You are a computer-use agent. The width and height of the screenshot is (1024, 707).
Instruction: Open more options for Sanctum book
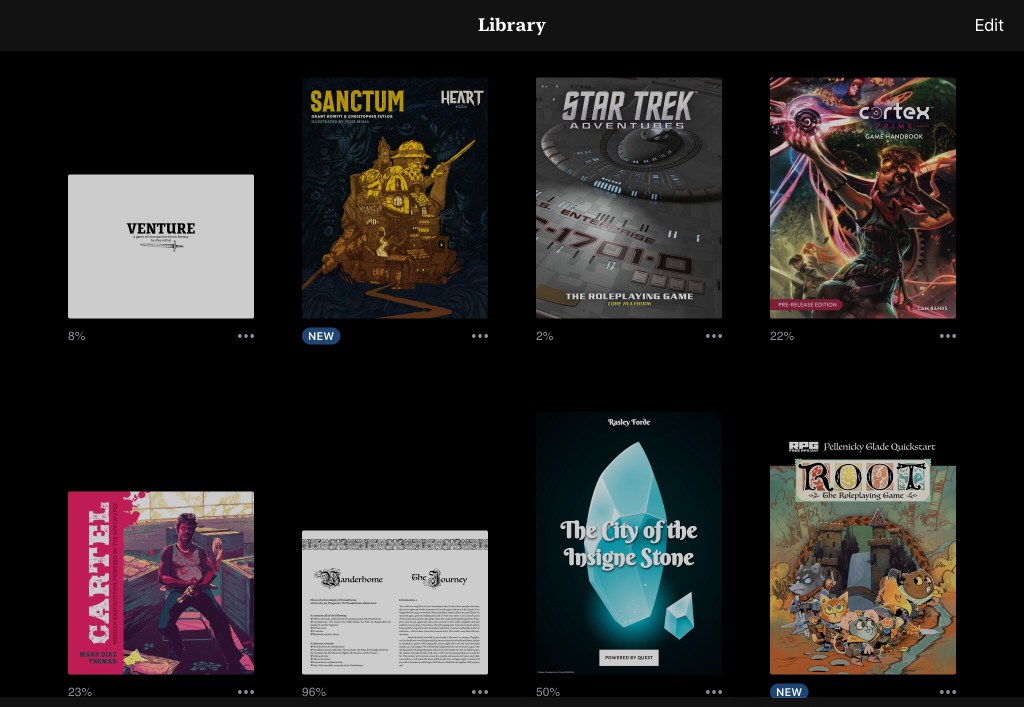click(x=480, y=336)
